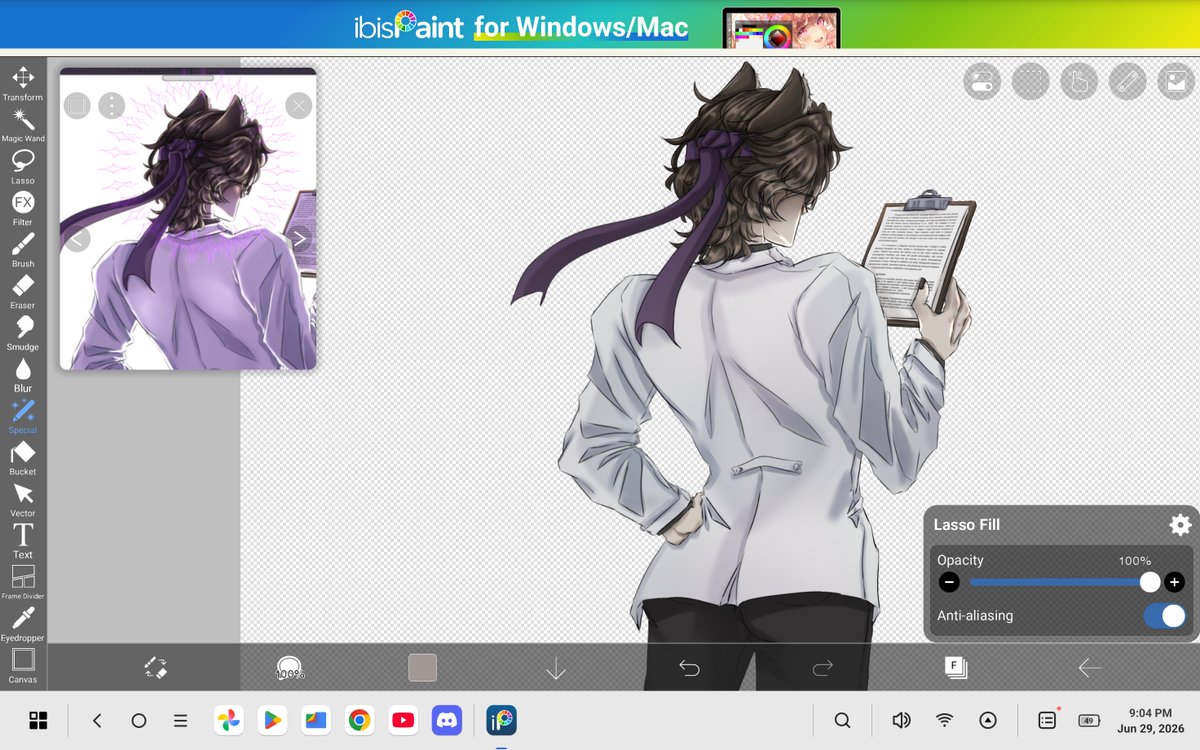Open the Canvas tool
This screenshot has height=750, width=1200.
pyautogui.click(x=23, y=665)
